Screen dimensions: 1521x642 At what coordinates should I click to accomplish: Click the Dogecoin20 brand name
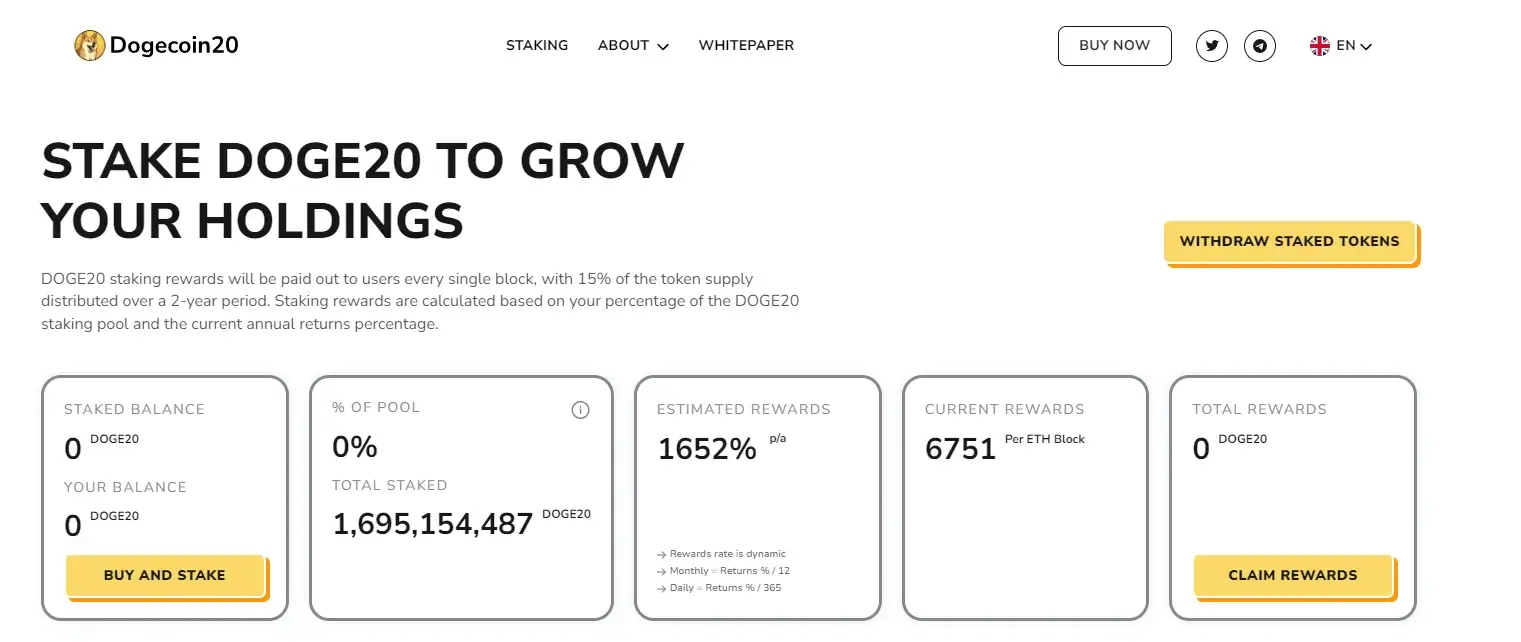(x=174, y=46)
